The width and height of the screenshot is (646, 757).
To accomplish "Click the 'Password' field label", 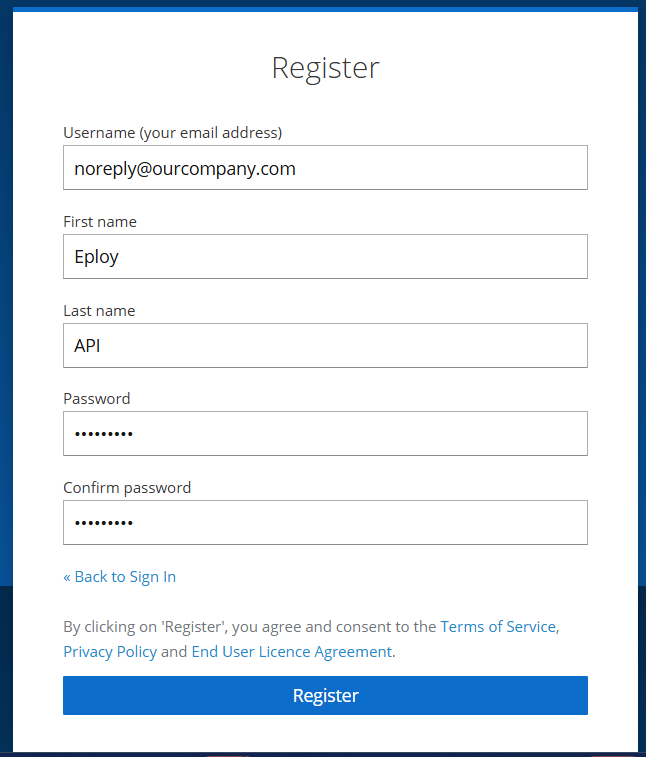I will [x=97, y=399].
